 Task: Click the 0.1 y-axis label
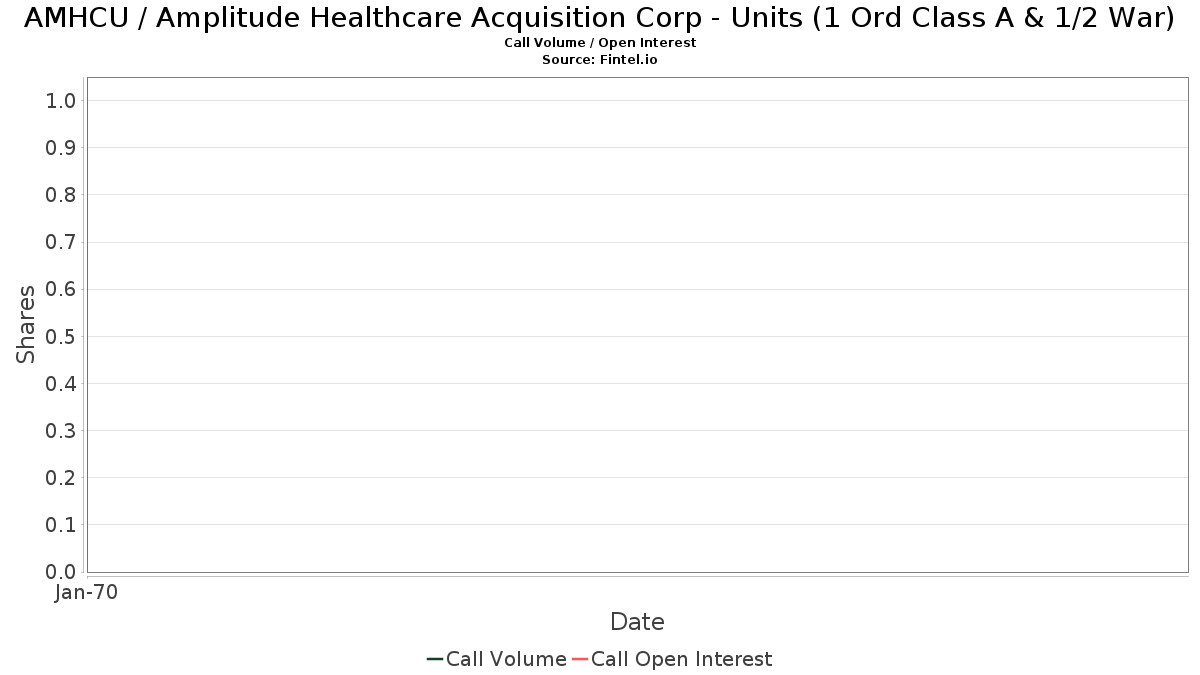[x=61, y=525]
